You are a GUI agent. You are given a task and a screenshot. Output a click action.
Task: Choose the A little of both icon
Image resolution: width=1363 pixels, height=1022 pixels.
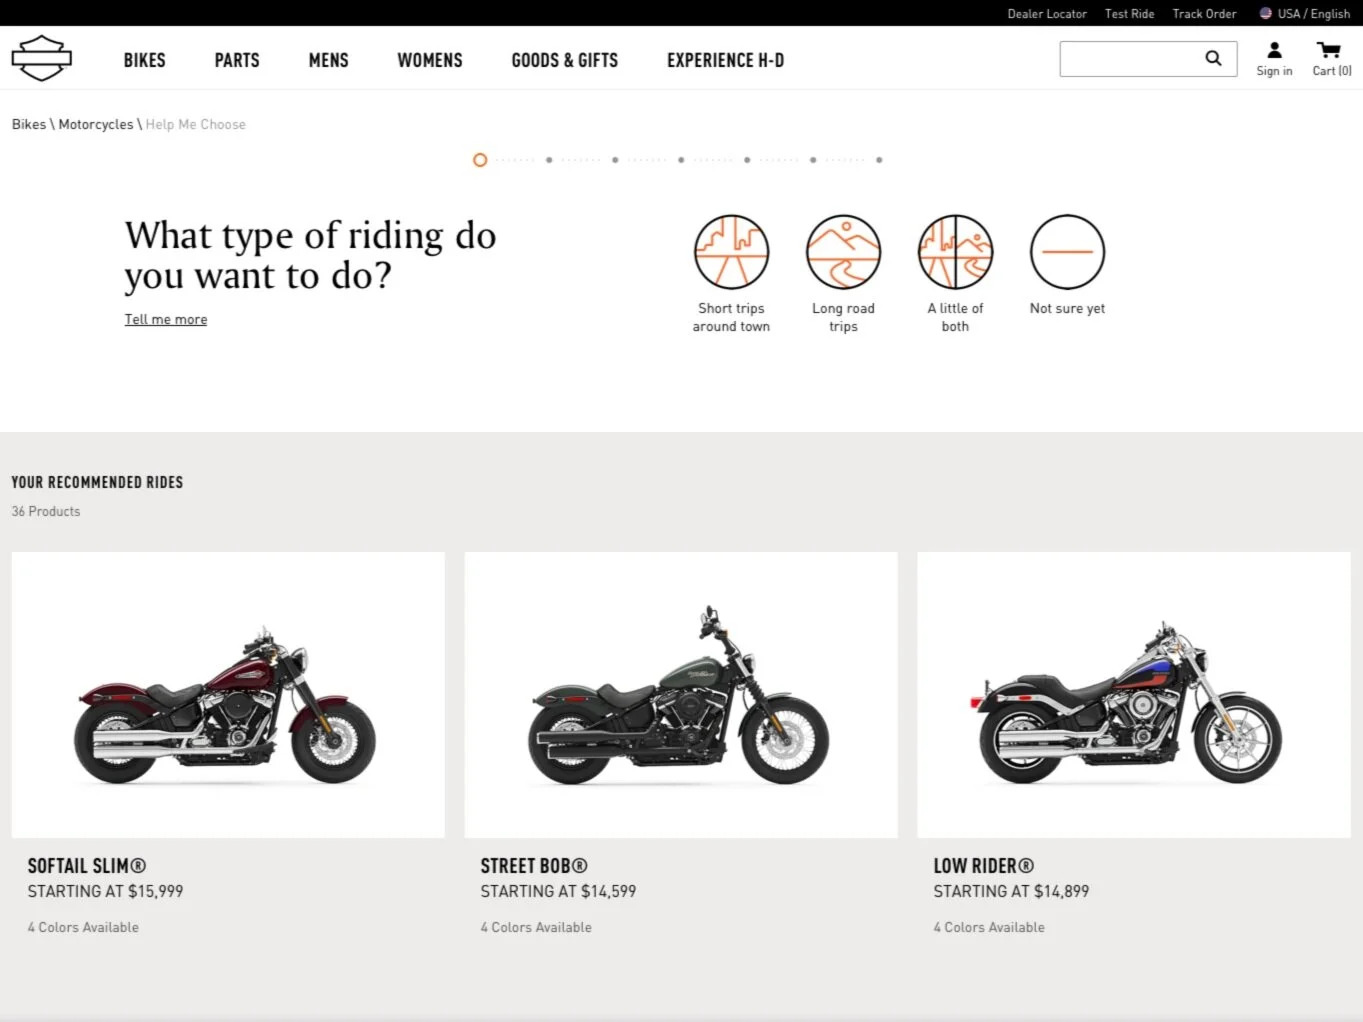956,252
